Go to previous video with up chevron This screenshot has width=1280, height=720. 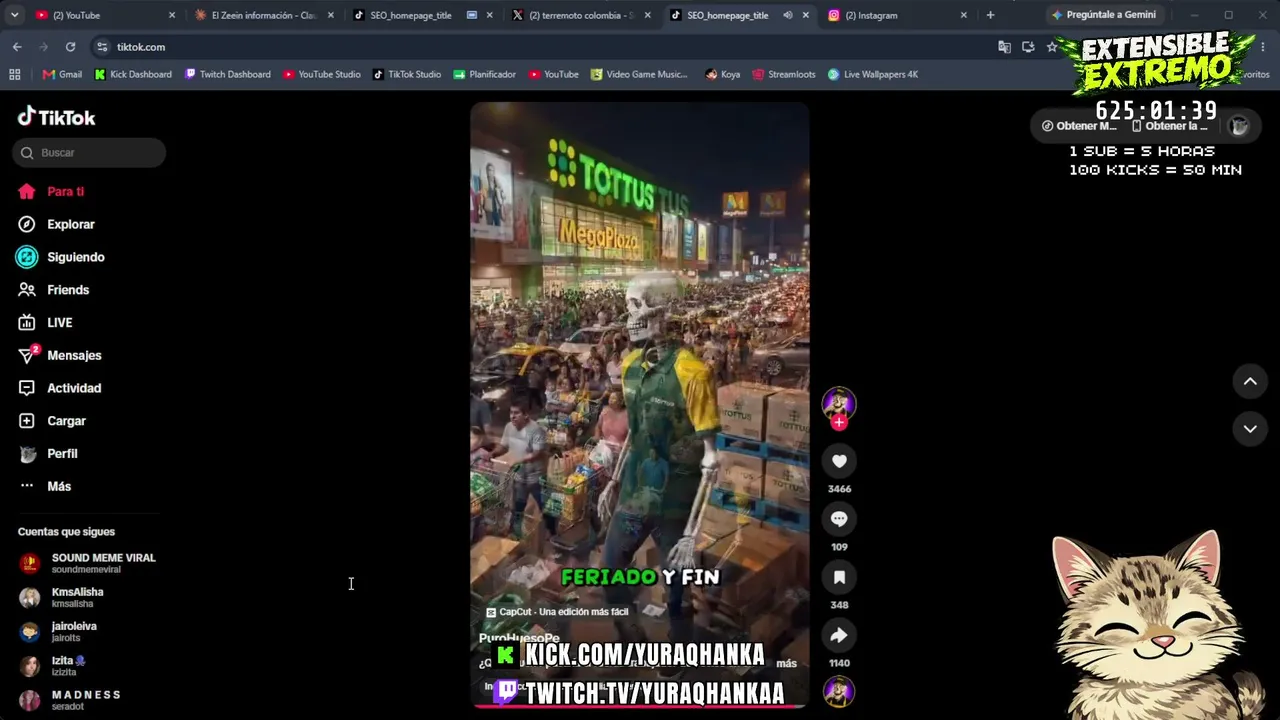[1250, 381]
